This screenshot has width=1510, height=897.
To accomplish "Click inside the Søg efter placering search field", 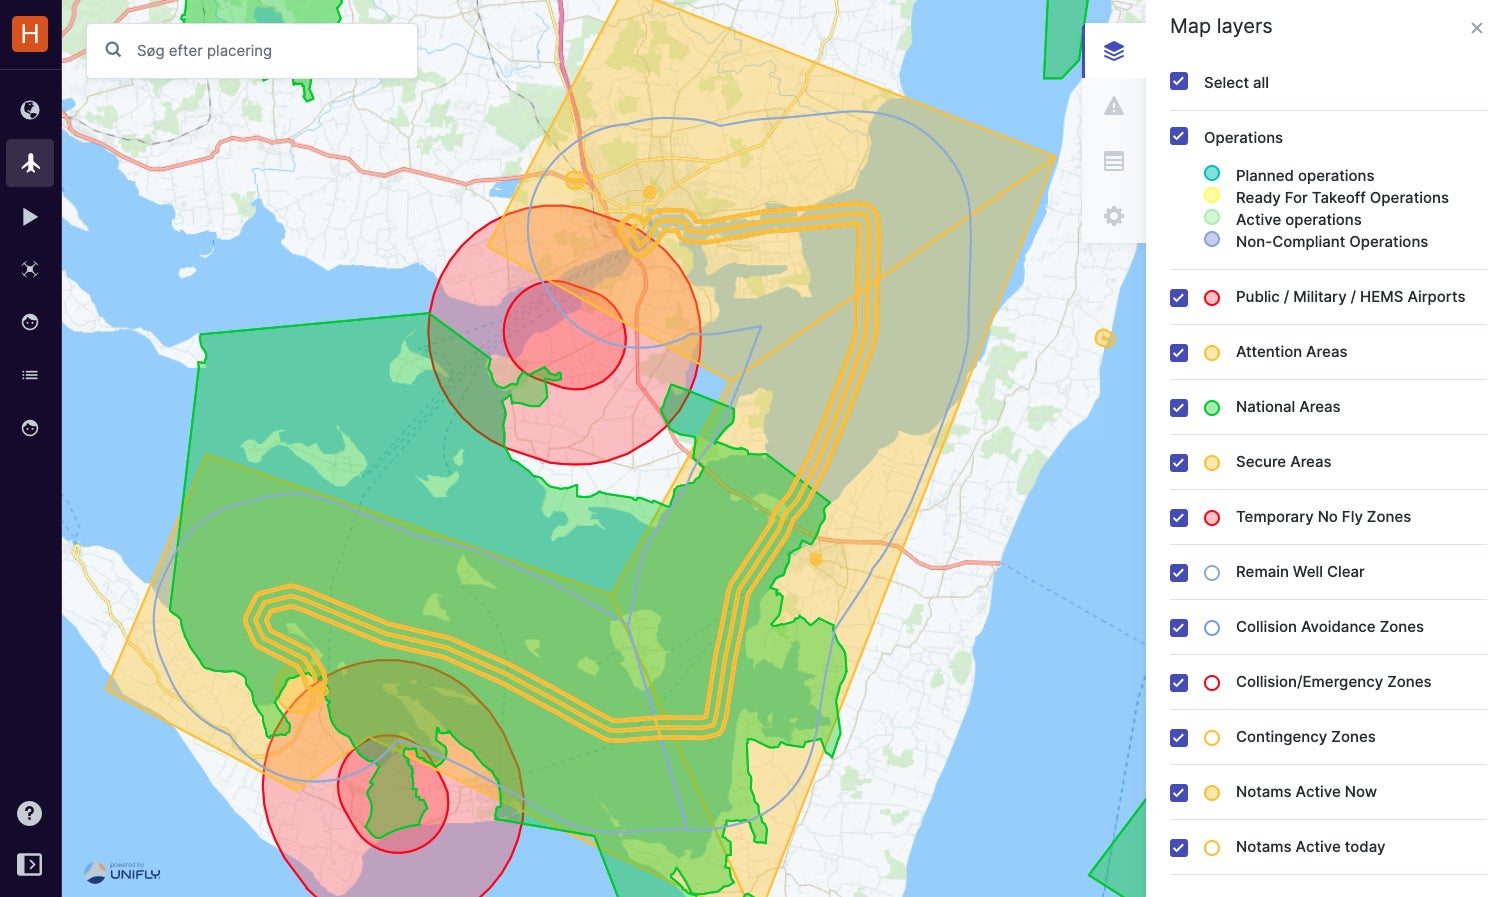I will tap(250, 51).
